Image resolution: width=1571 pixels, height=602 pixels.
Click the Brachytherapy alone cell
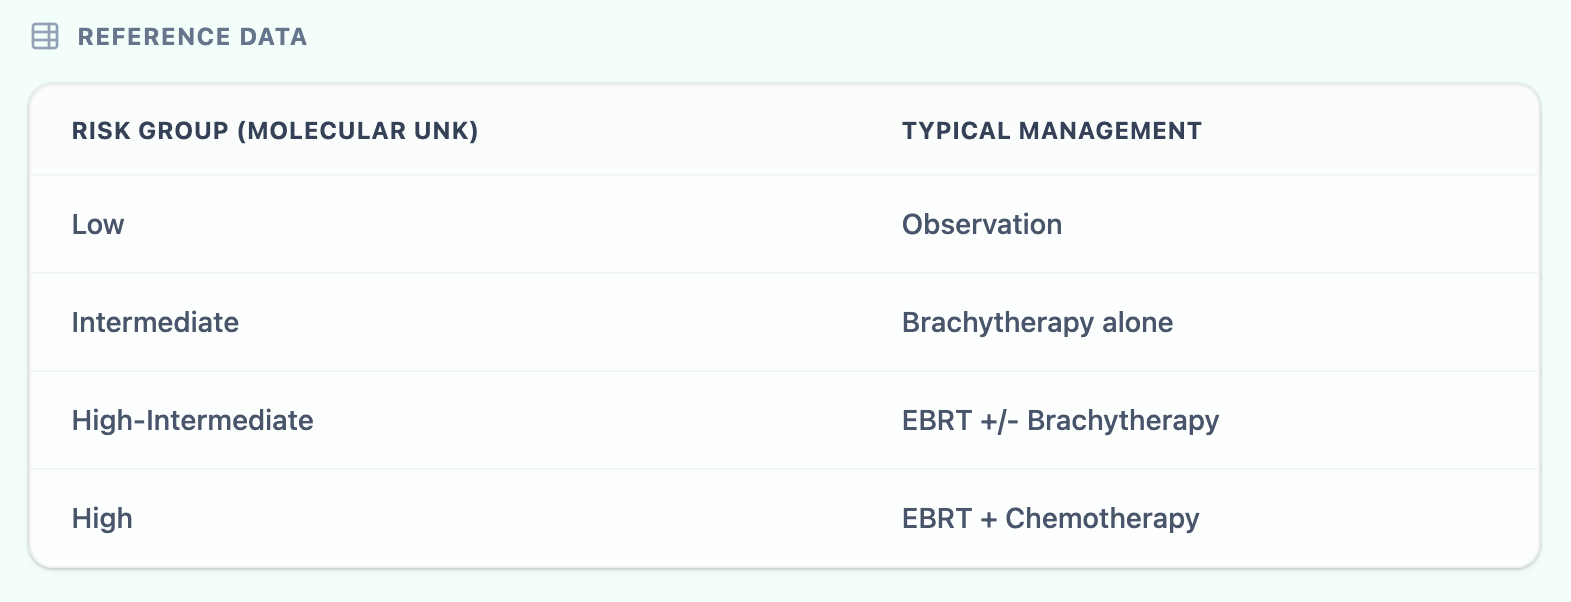pos(1037,323)
